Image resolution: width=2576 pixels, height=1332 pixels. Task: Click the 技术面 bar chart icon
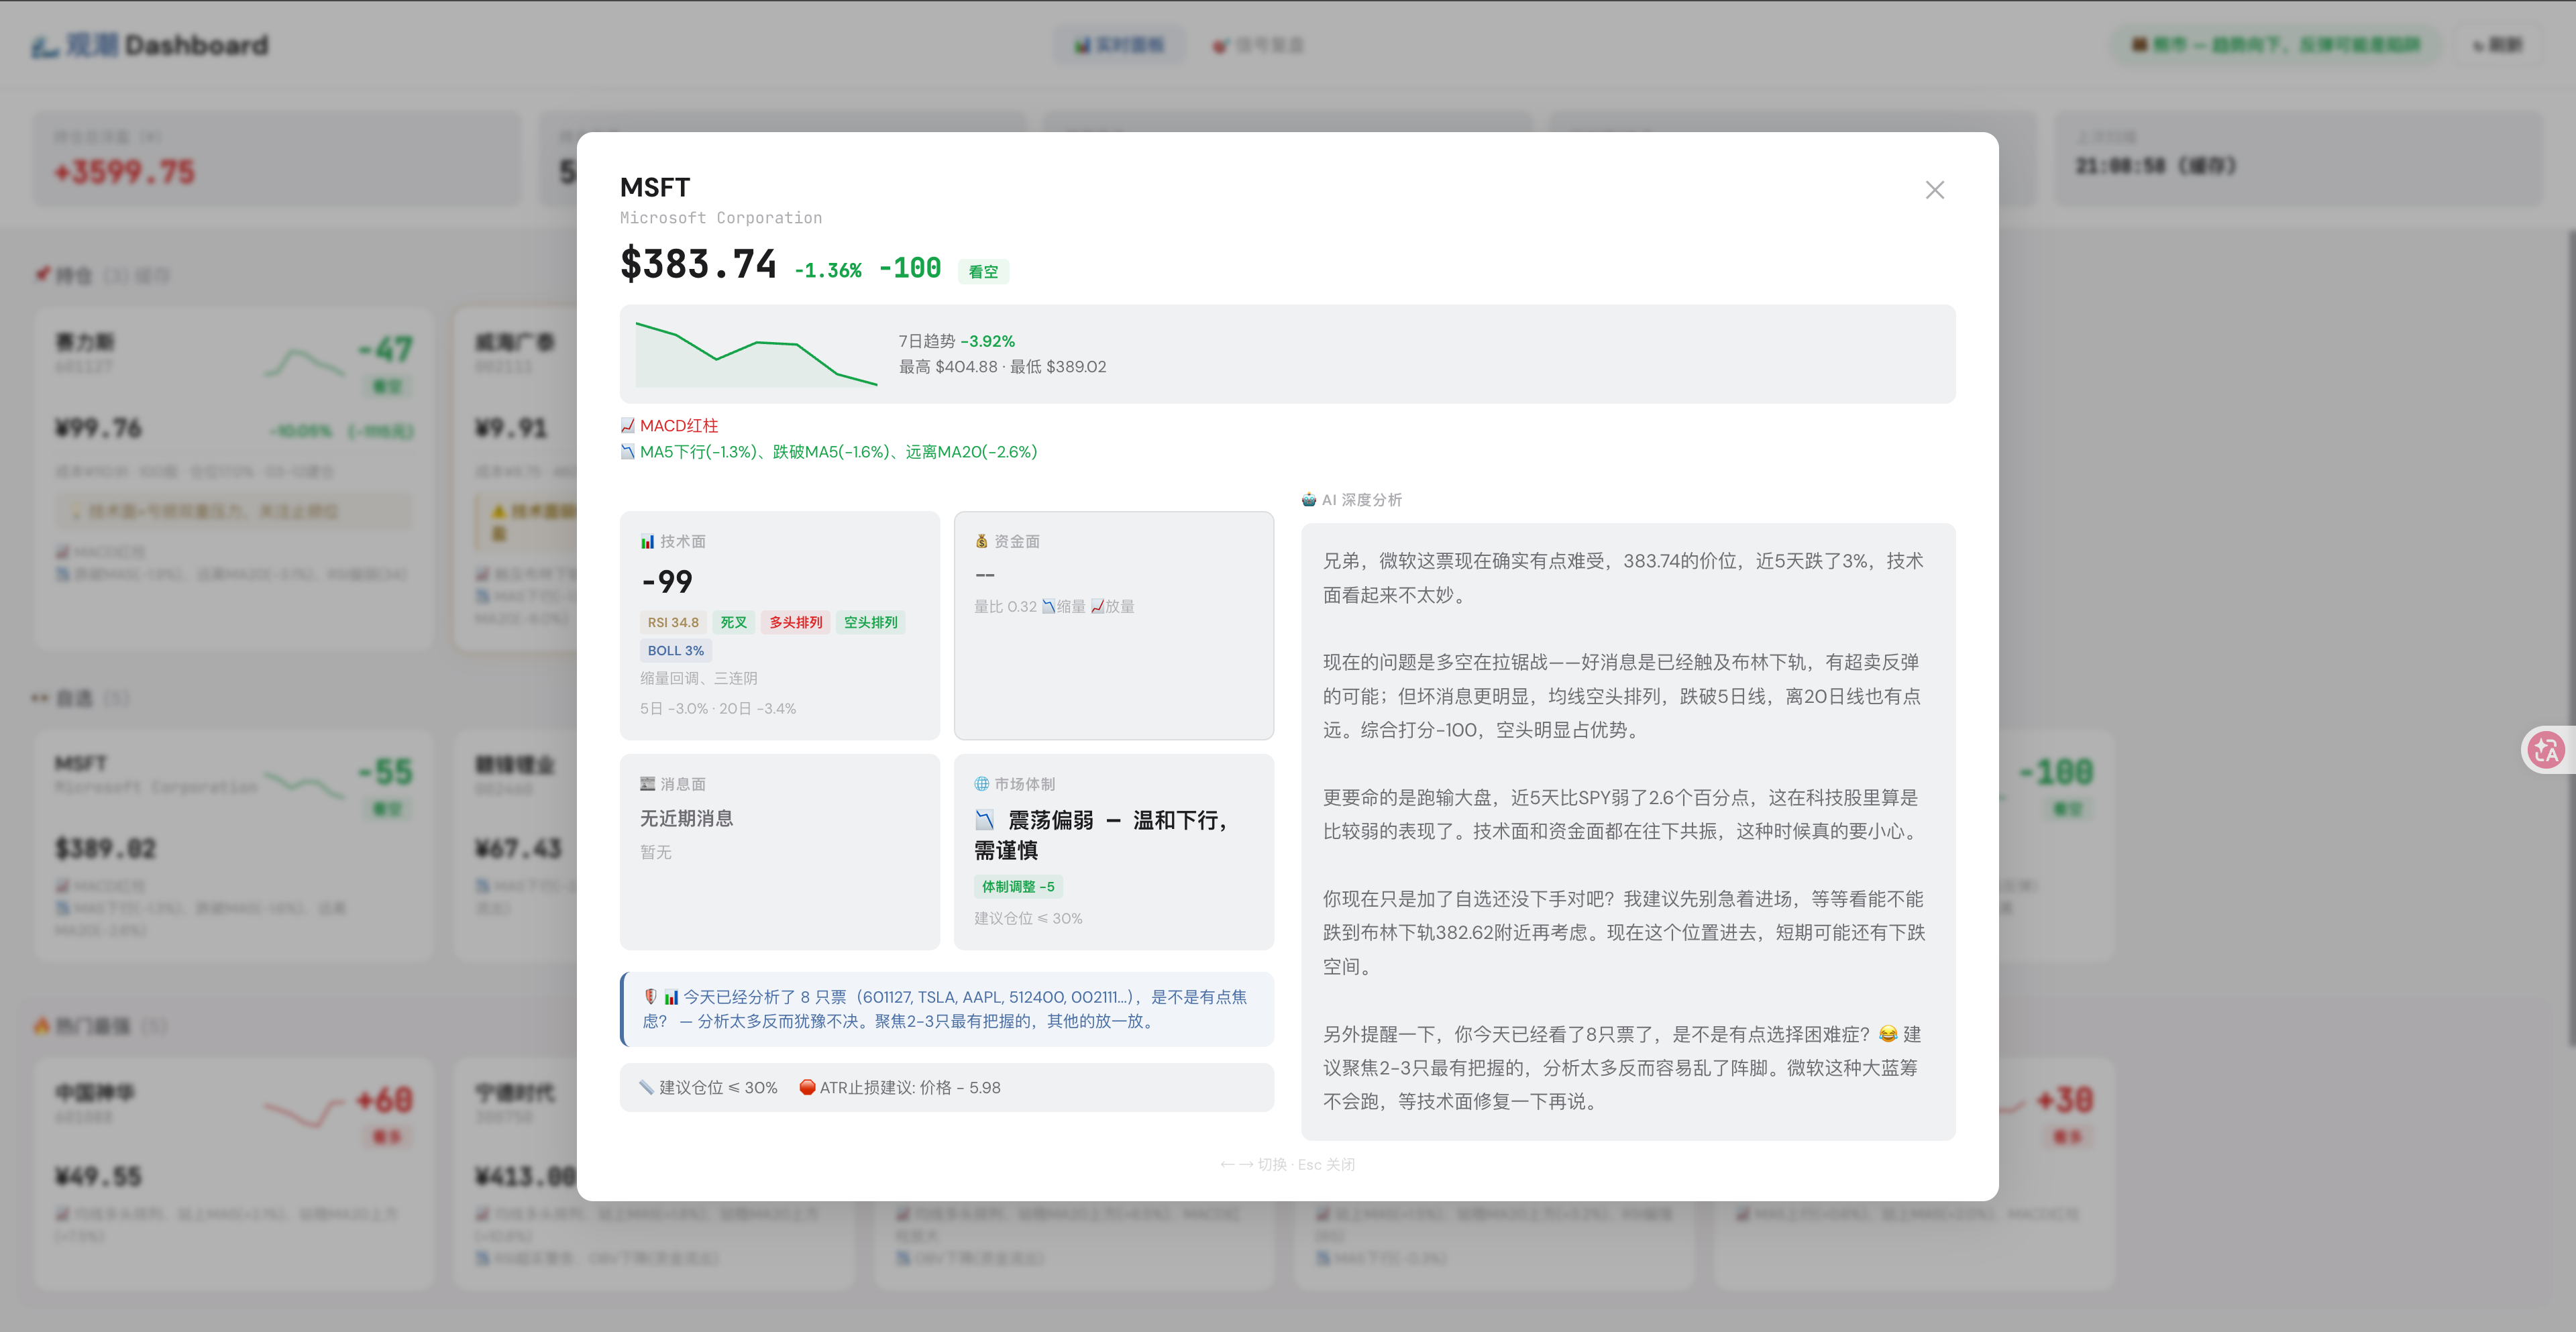click(647, 541)
